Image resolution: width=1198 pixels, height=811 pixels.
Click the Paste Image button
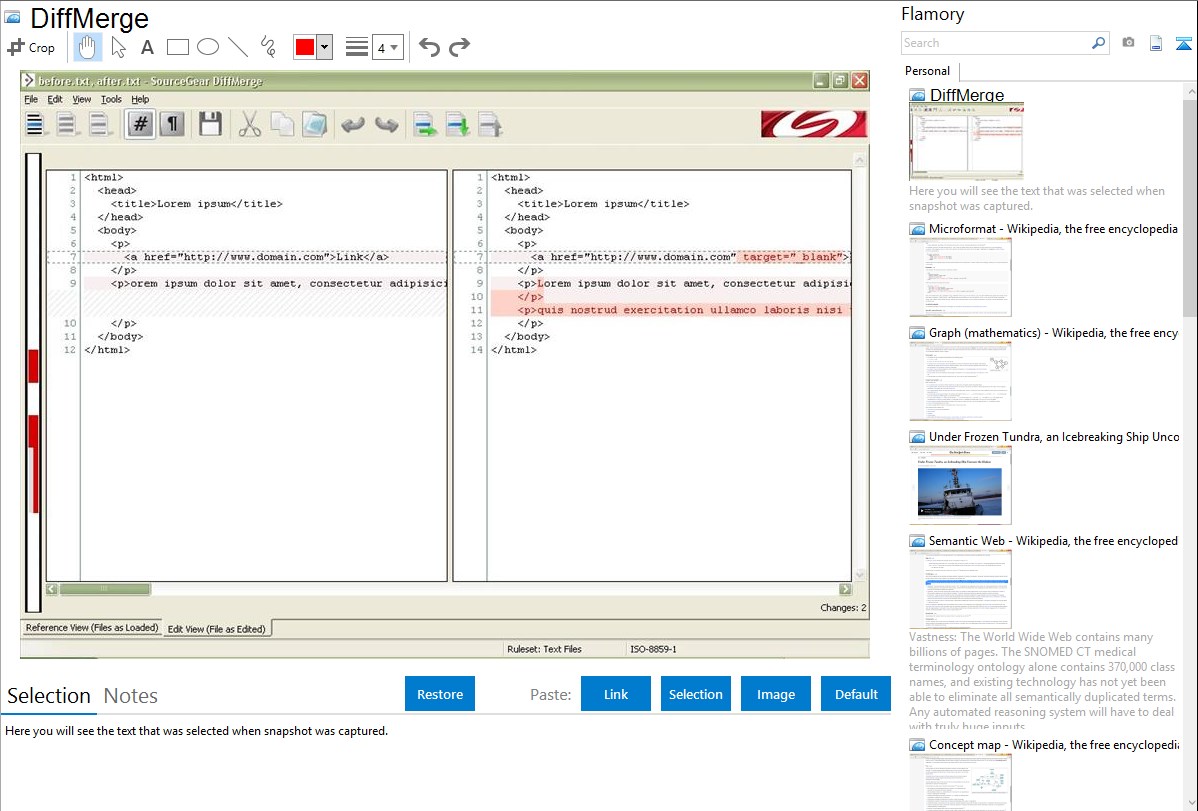[775, 694]
